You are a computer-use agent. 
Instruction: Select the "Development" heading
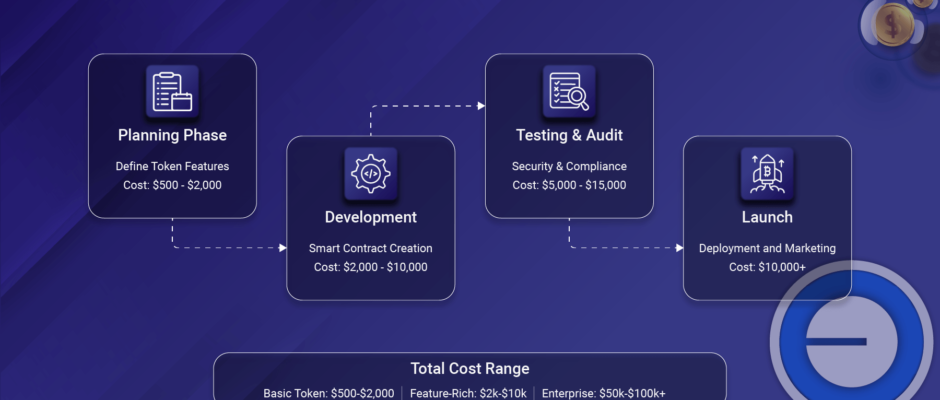click(x=370, y=217)
